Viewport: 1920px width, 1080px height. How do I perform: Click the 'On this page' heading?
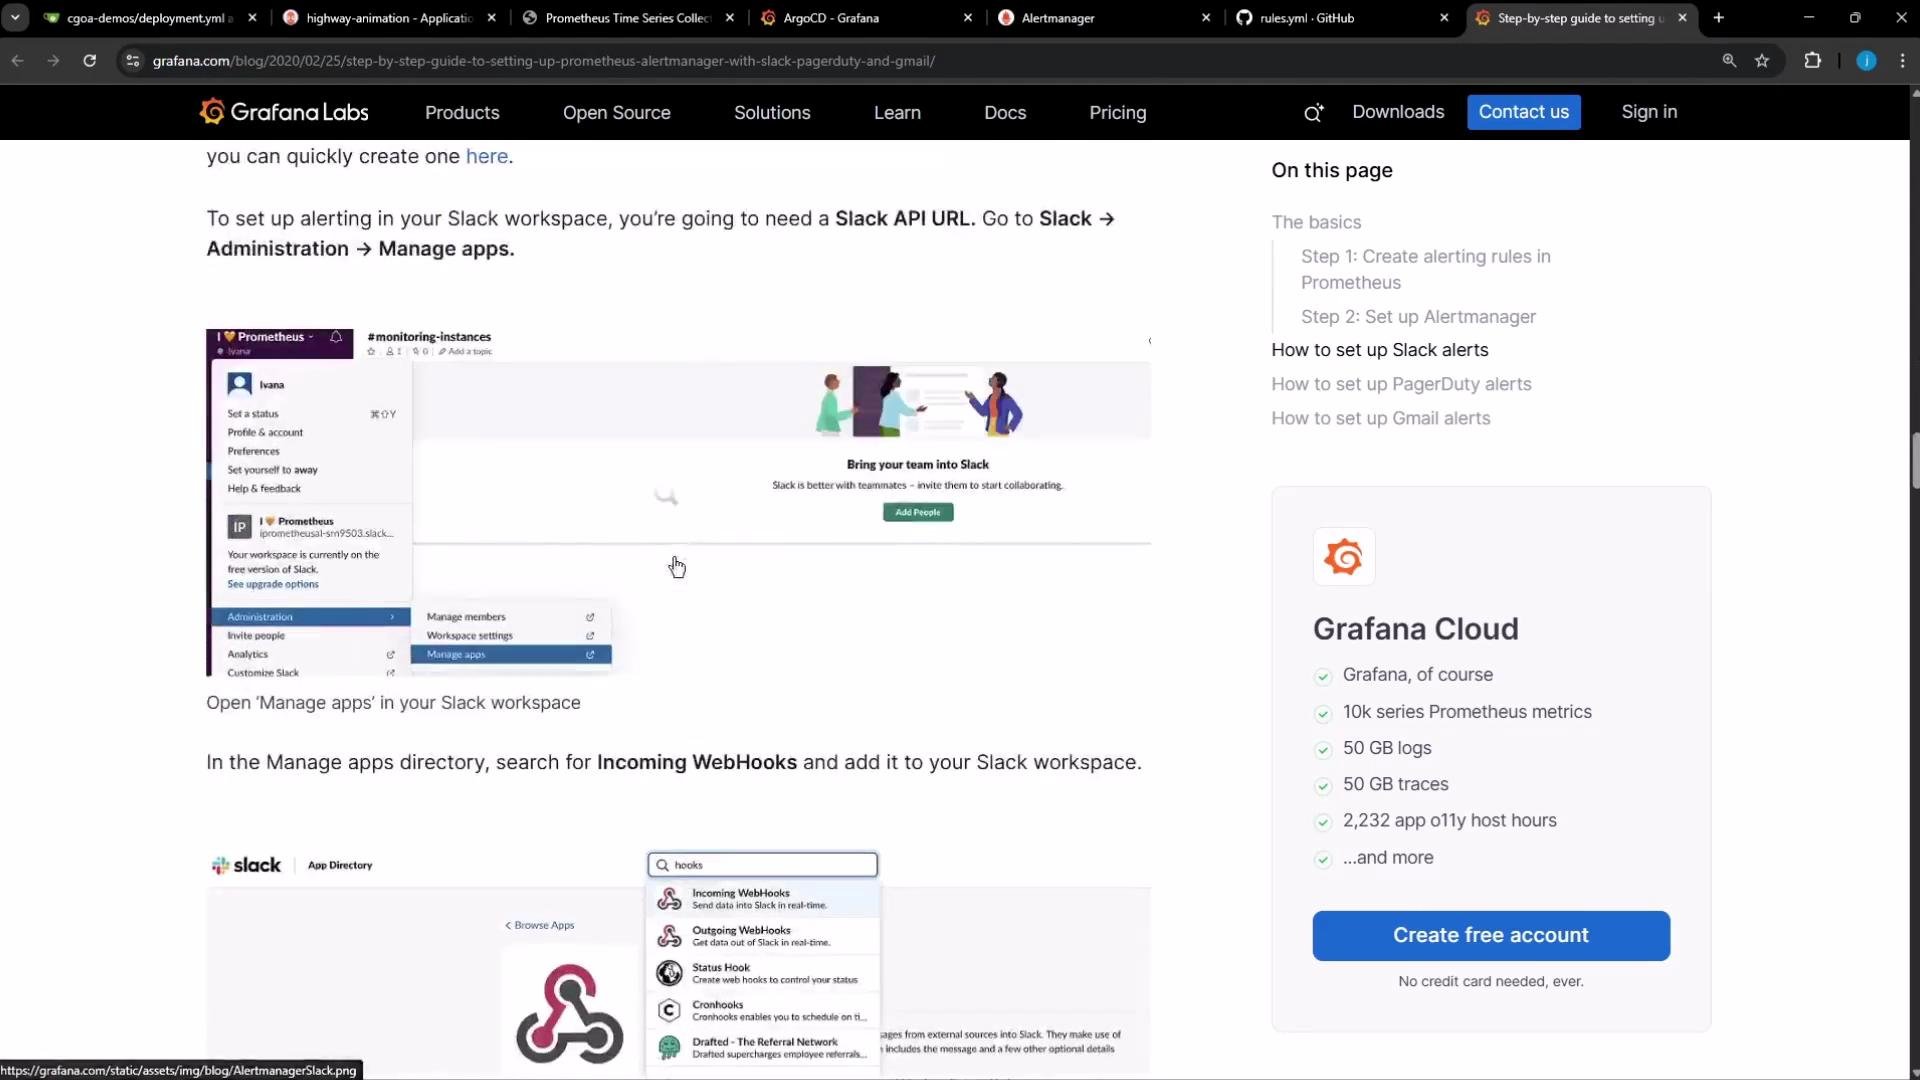point(1332,170)
